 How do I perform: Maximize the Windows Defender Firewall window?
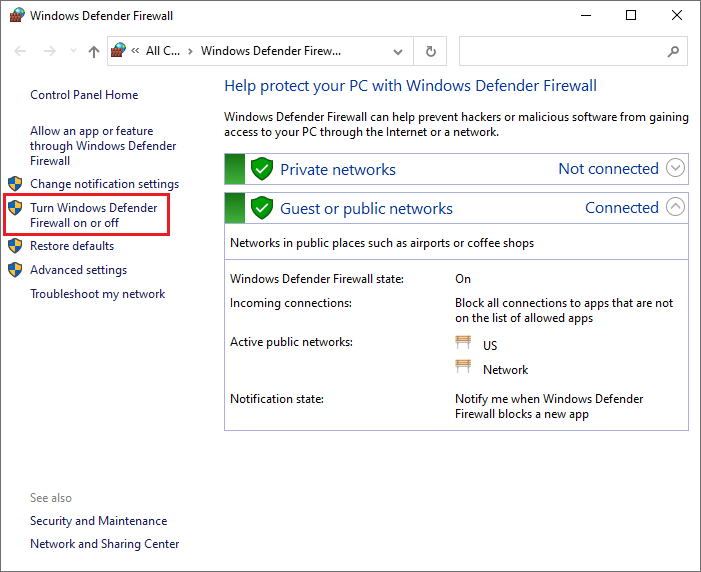[631, 16]
